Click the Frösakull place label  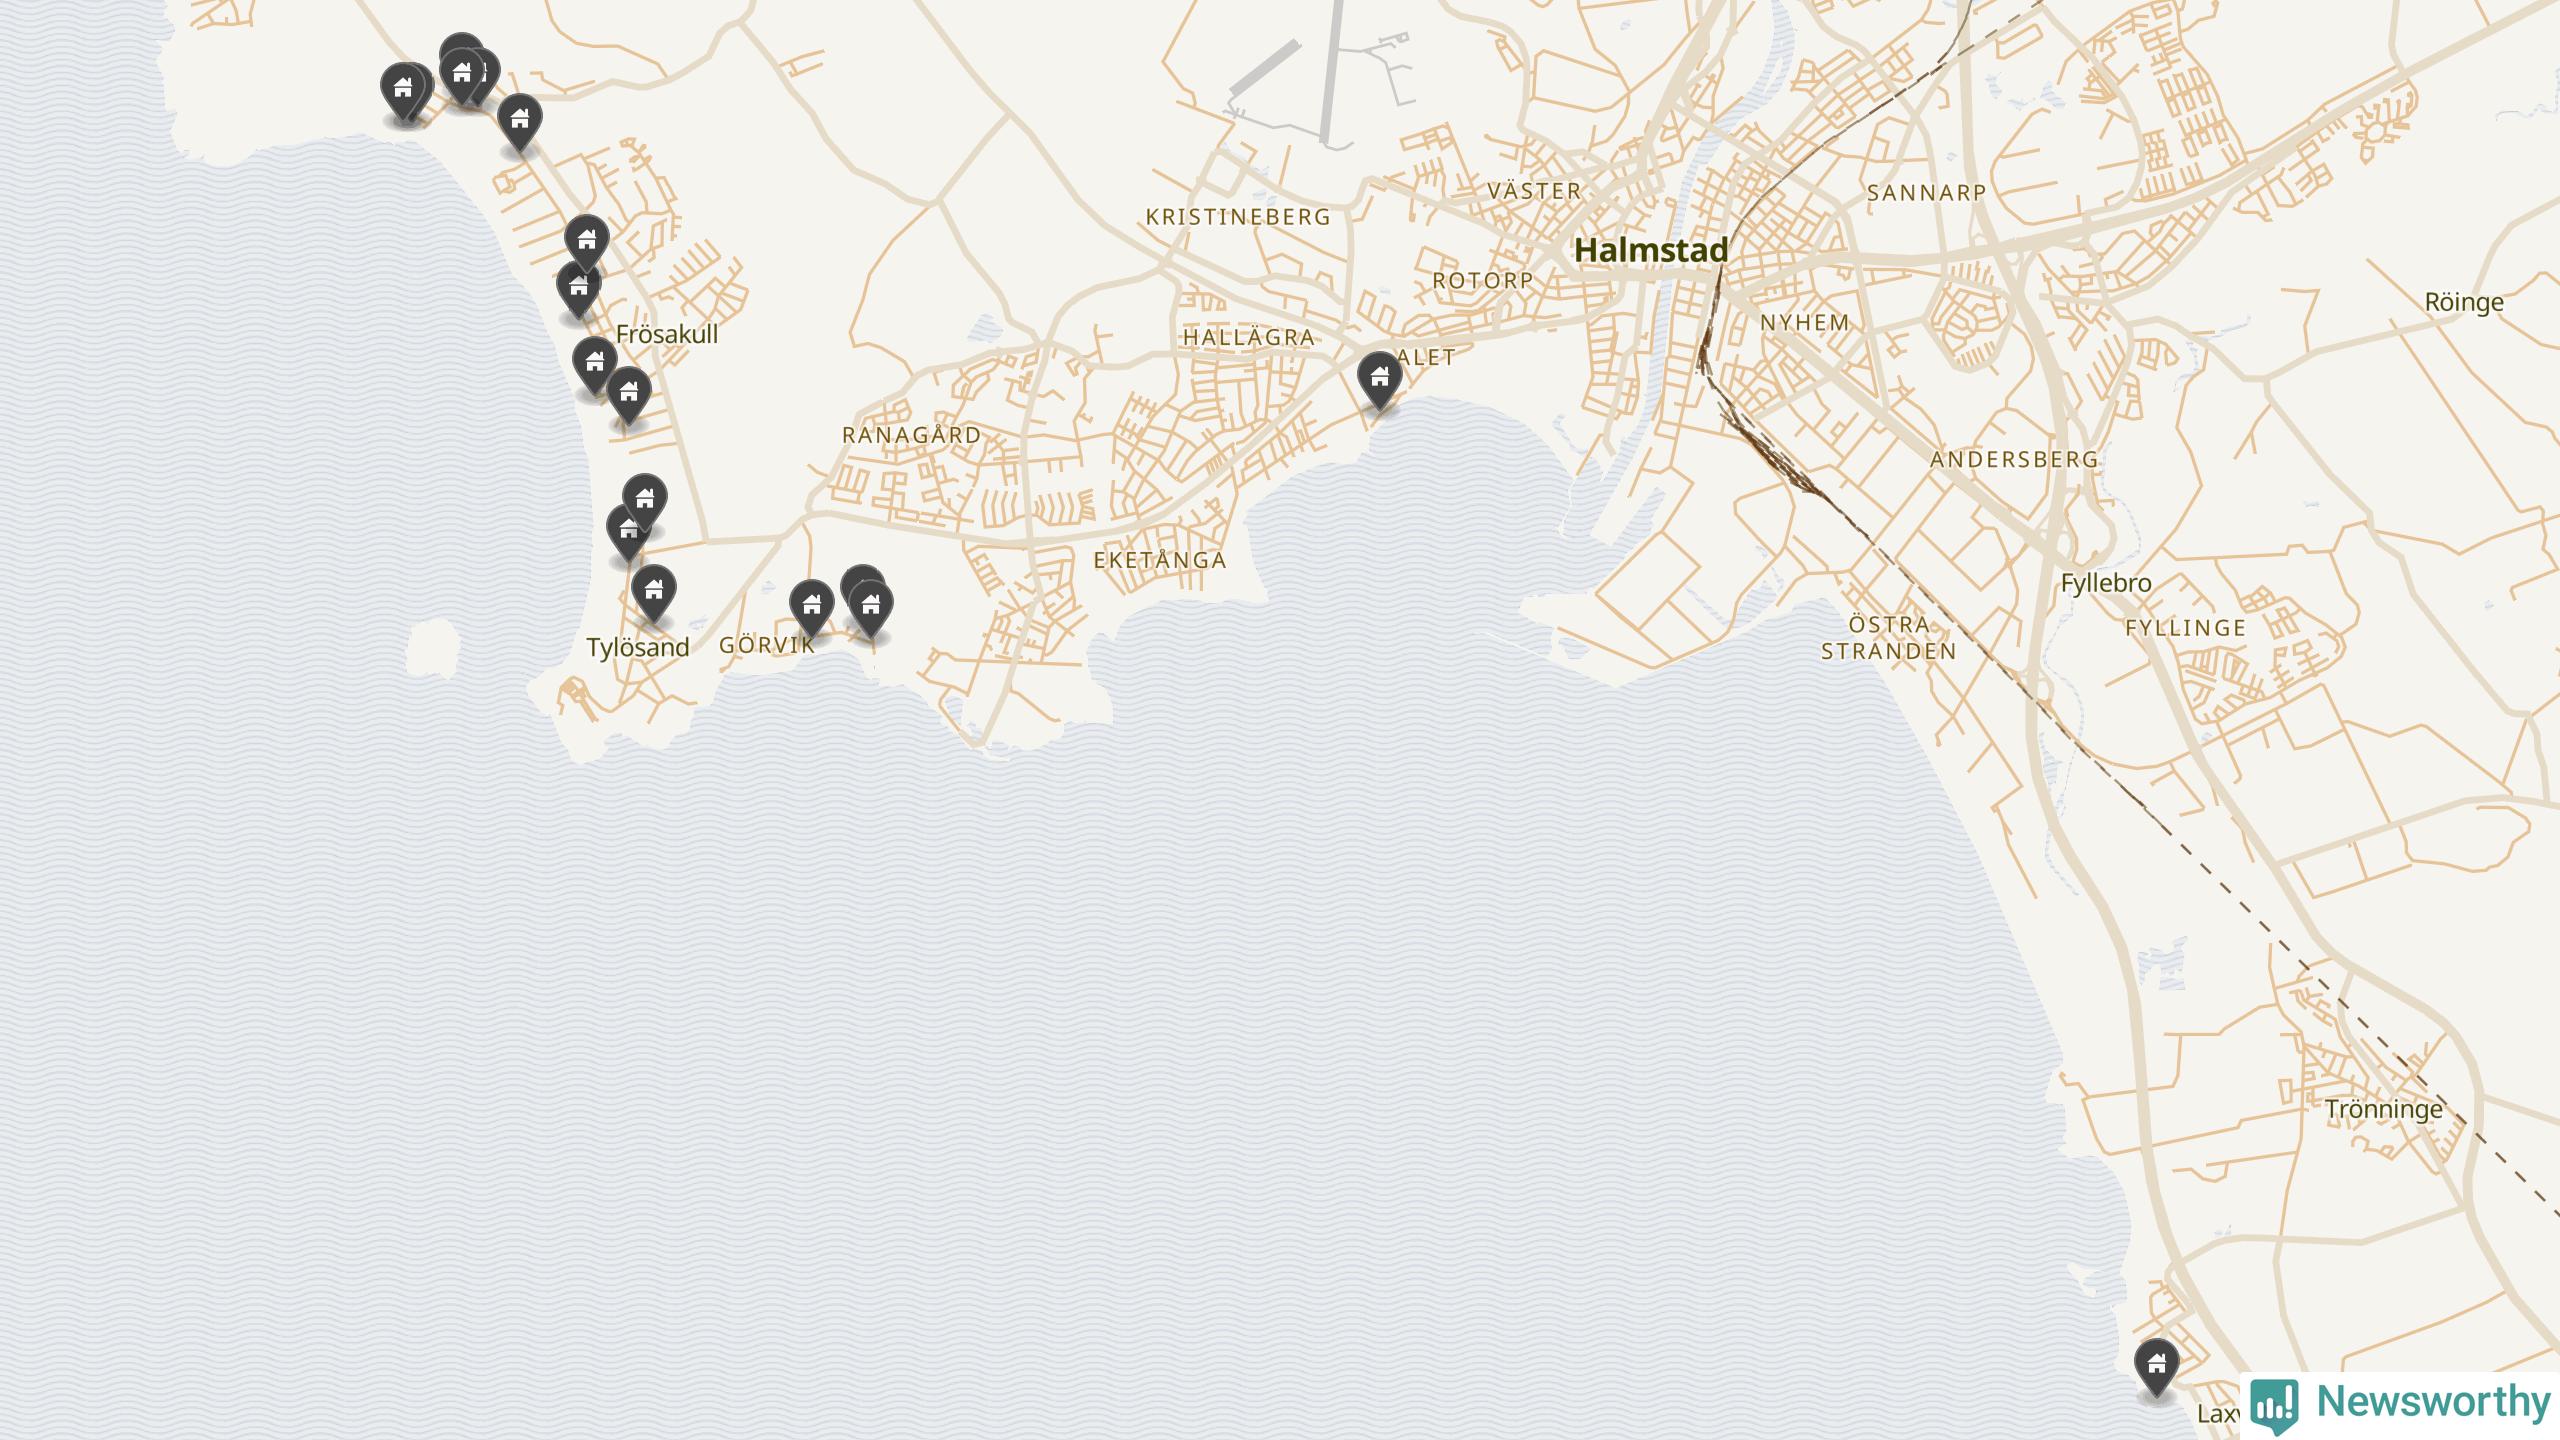pyautogui.click(x=667, y=334)
